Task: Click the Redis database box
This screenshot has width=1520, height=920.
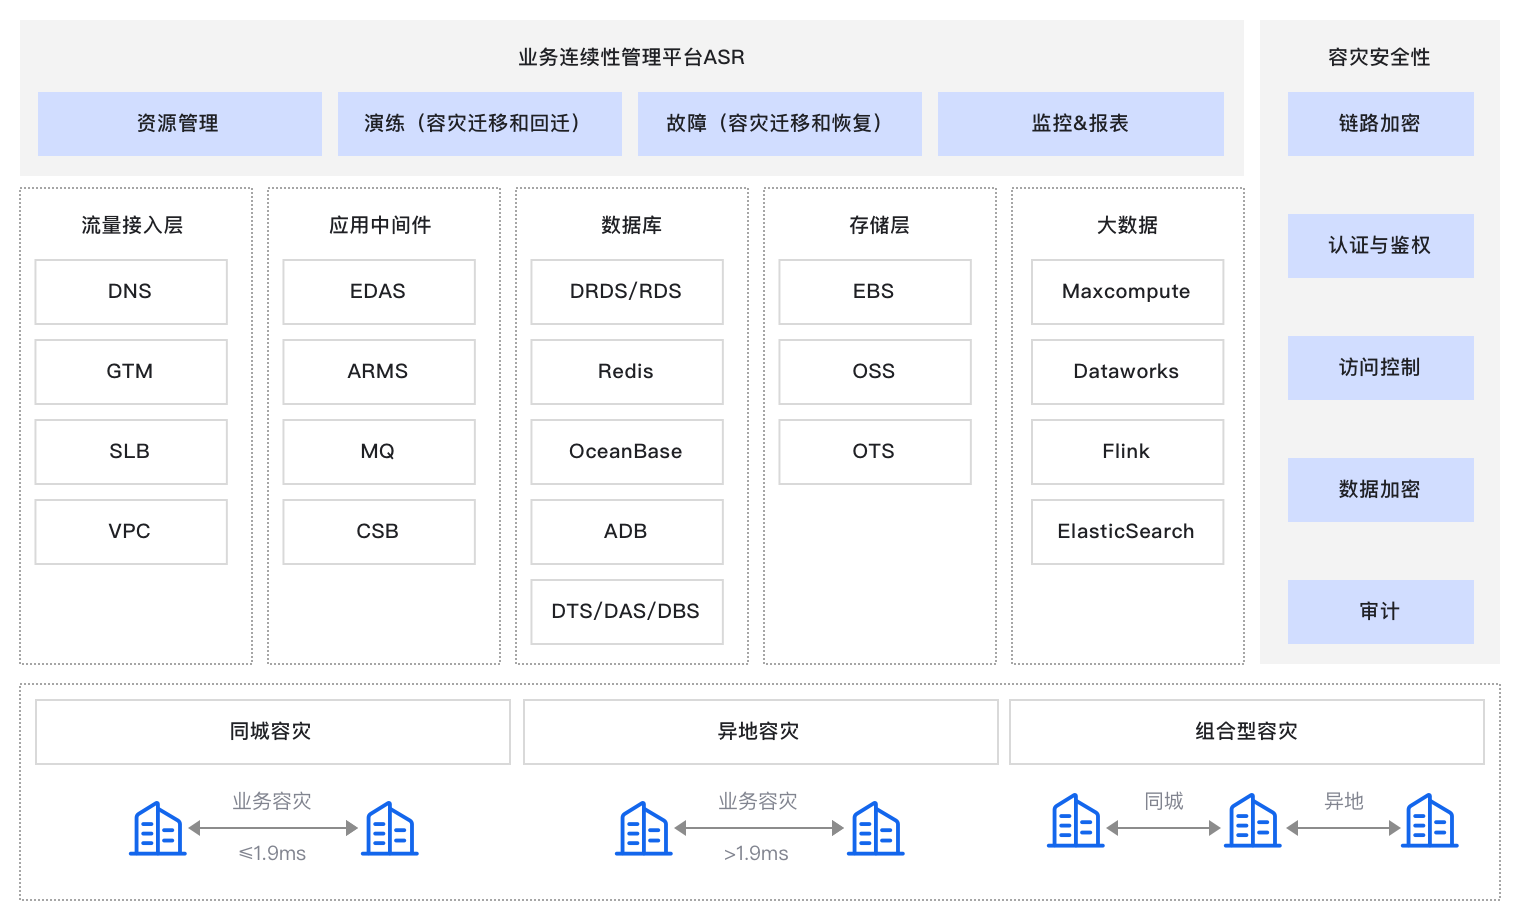Action: [627, 372]
